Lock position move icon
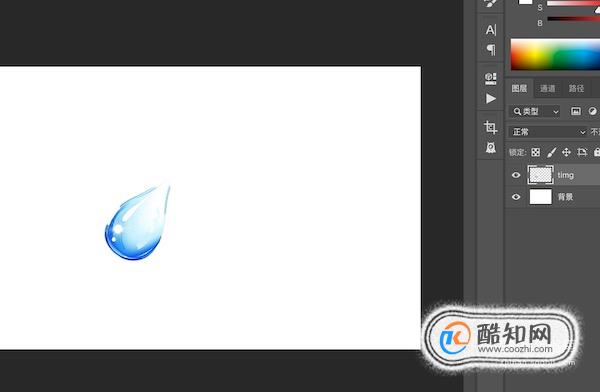The width and height of the screenshot is (600, 392). (x=566, y=152)
